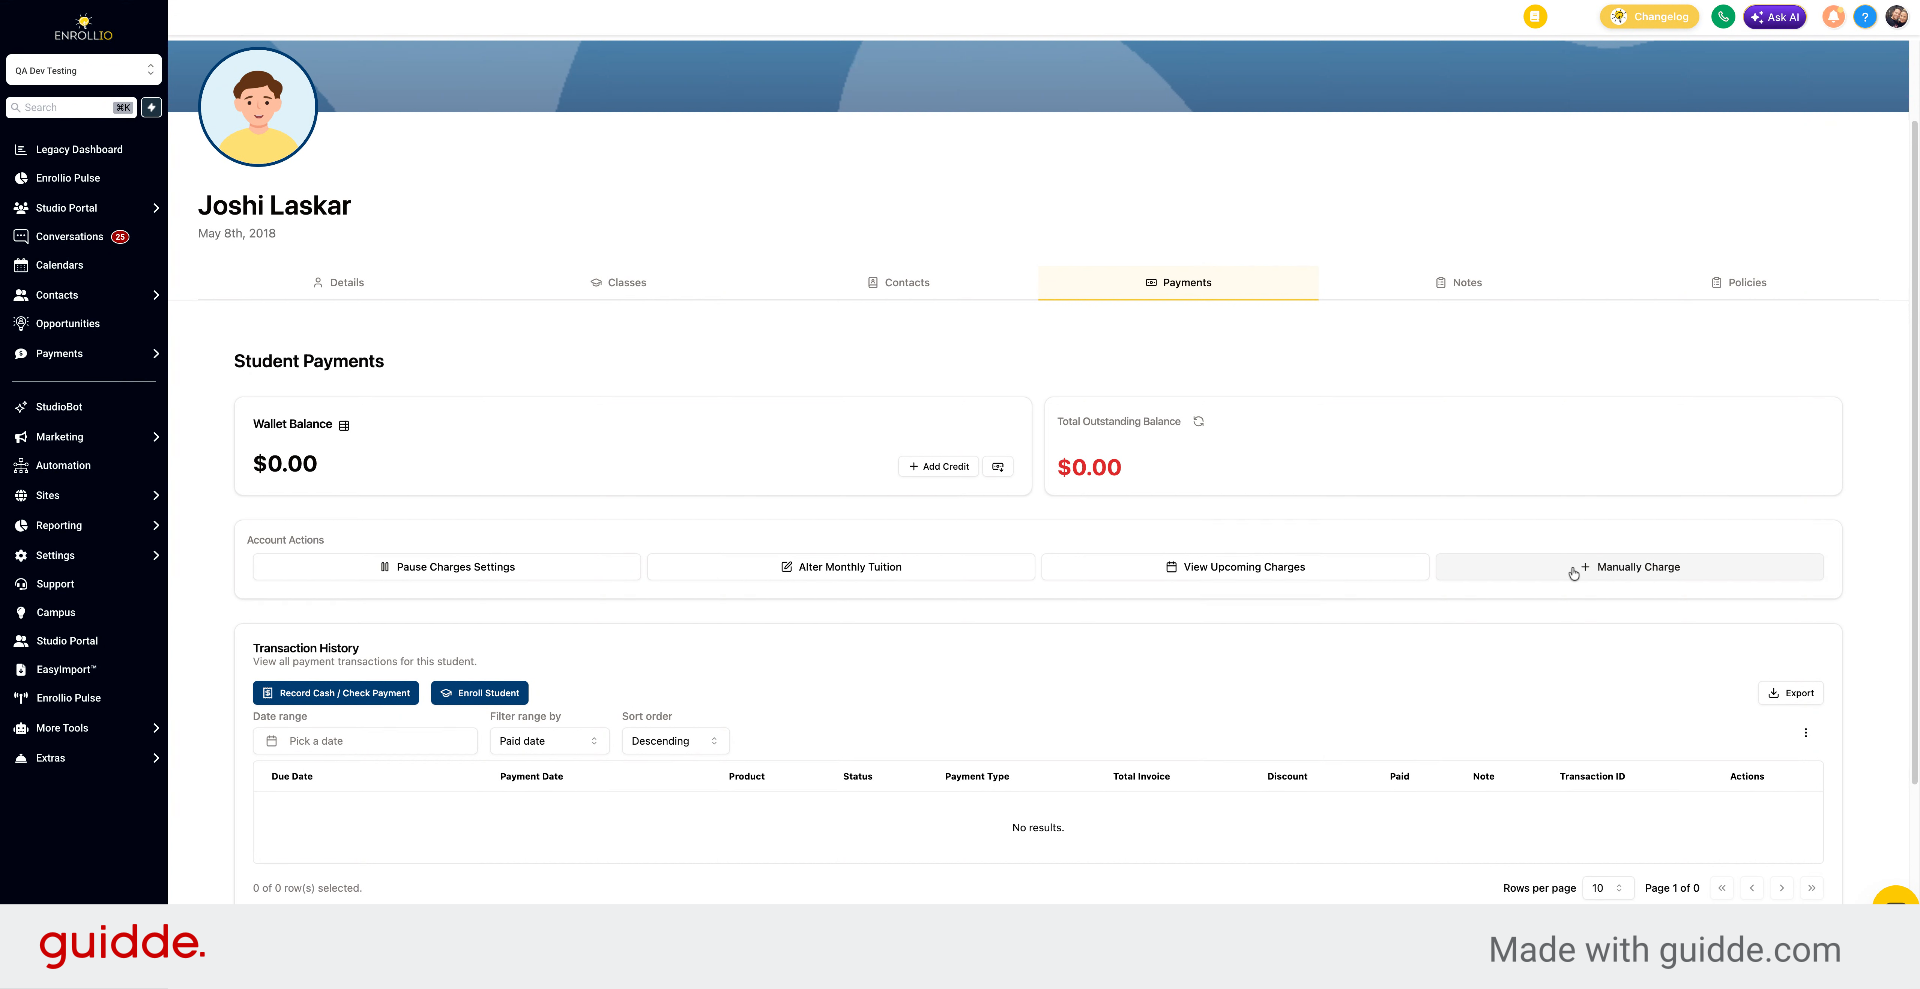The image size is (1920, 989).
Task: Switch to the Policies tab
Action: [1738, 283]
